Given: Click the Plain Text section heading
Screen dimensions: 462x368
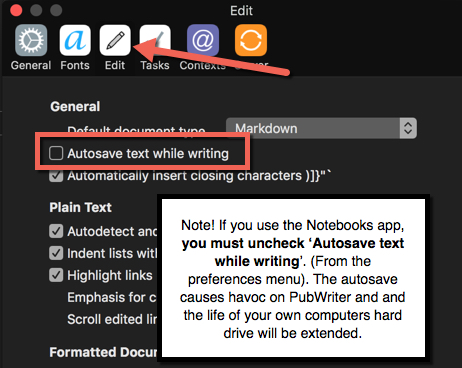Looking at the screenshot, I should (80, 207).
